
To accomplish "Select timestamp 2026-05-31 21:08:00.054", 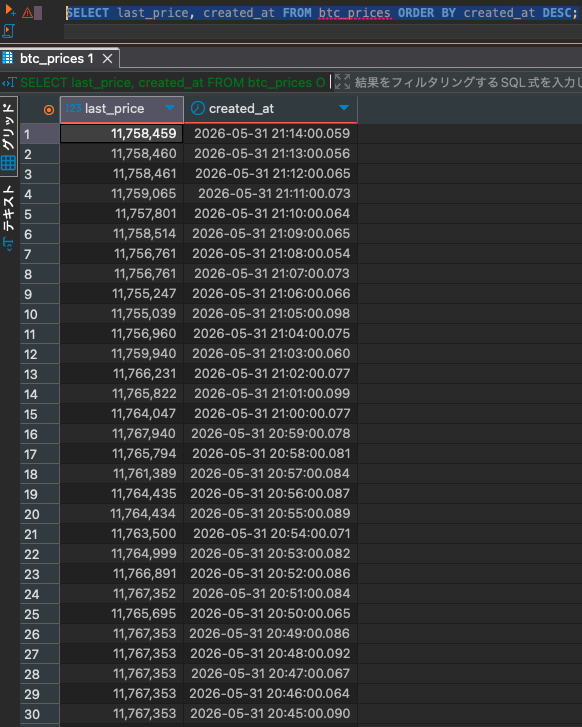I will [x=271, y=254].
